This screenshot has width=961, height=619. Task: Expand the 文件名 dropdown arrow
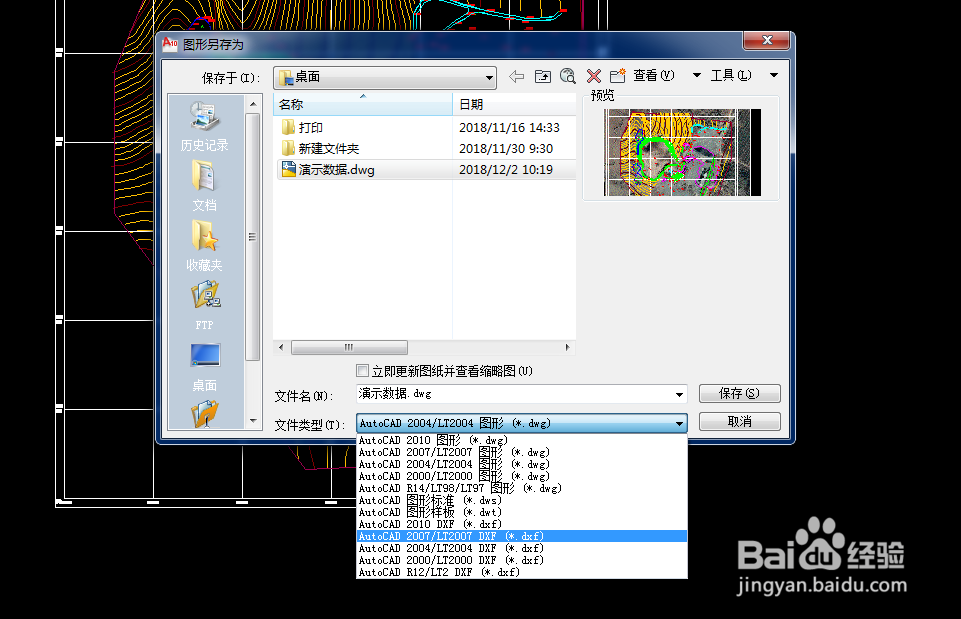(679, 394)
